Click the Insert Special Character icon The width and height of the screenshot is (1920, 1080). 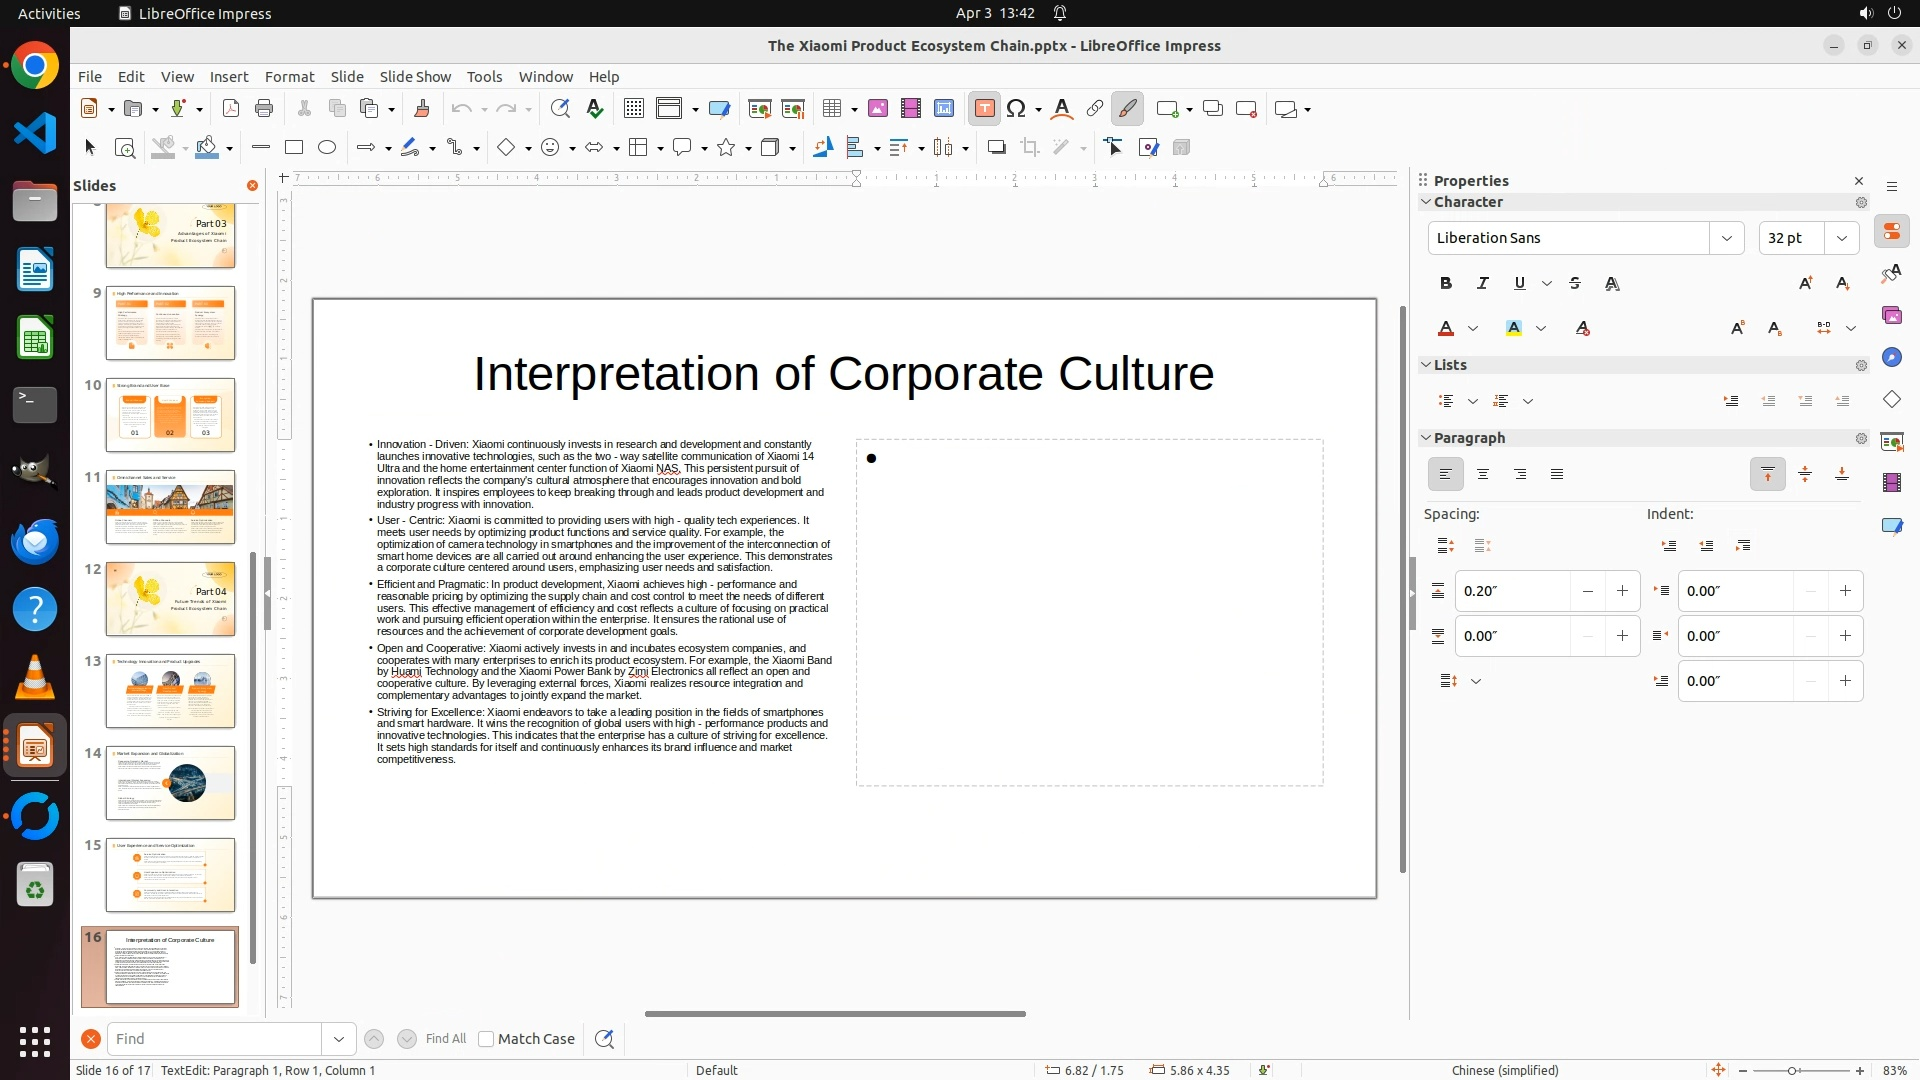[x=1016, y=109]
